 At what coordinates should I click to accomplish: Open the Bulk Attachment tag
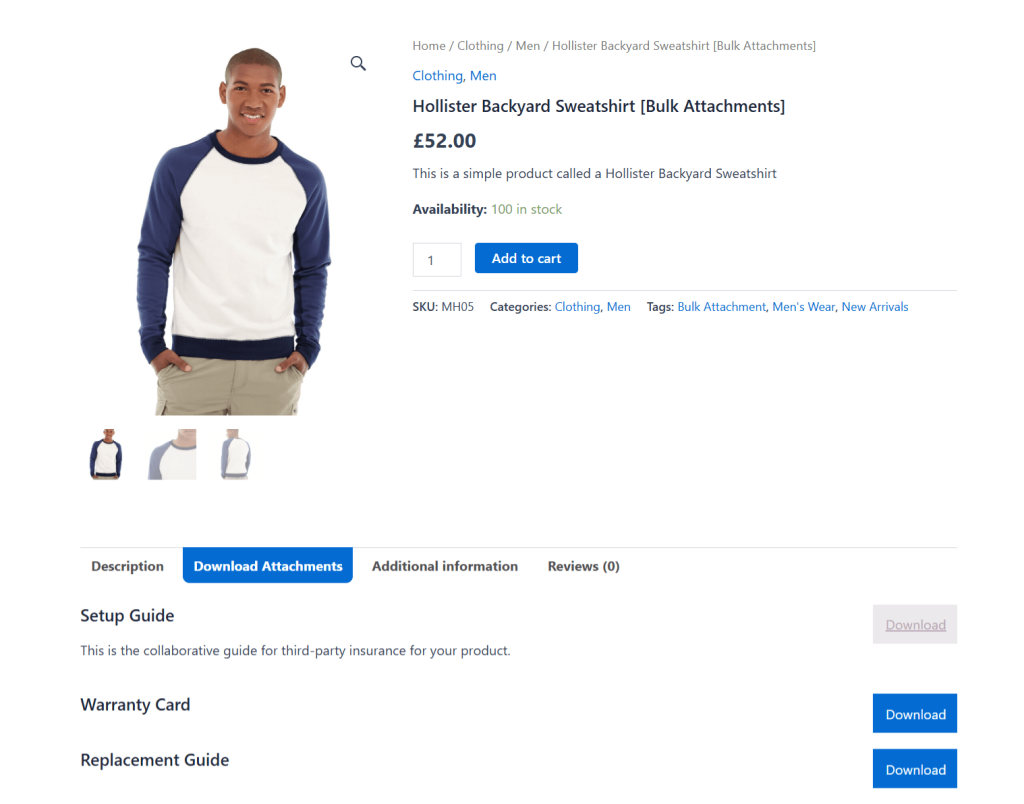pos(721,306)
